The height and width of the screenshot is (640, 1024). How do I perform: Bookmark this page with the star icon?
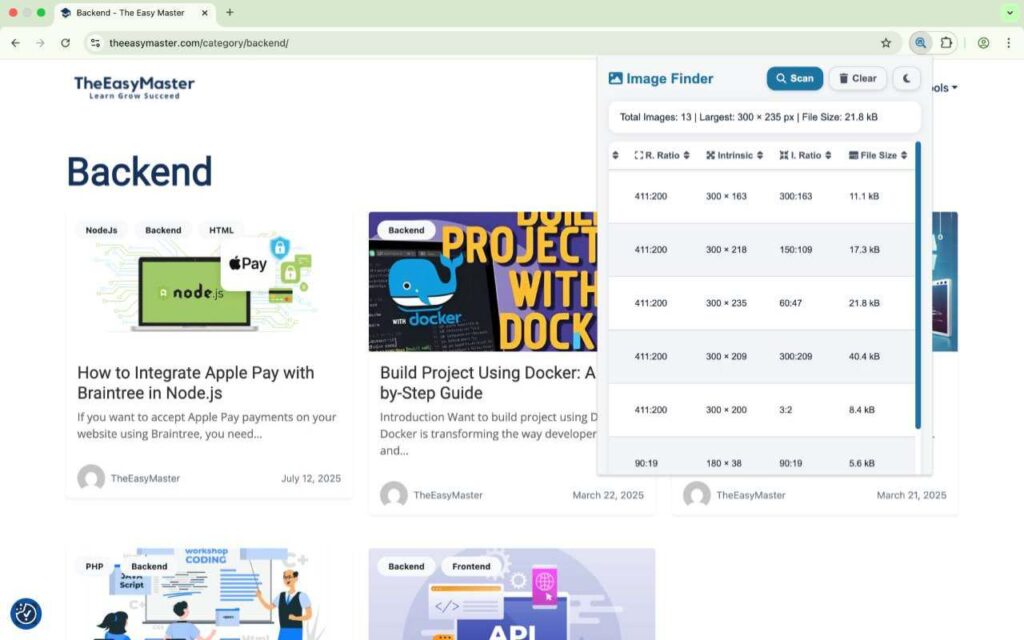tap(886, 43)
